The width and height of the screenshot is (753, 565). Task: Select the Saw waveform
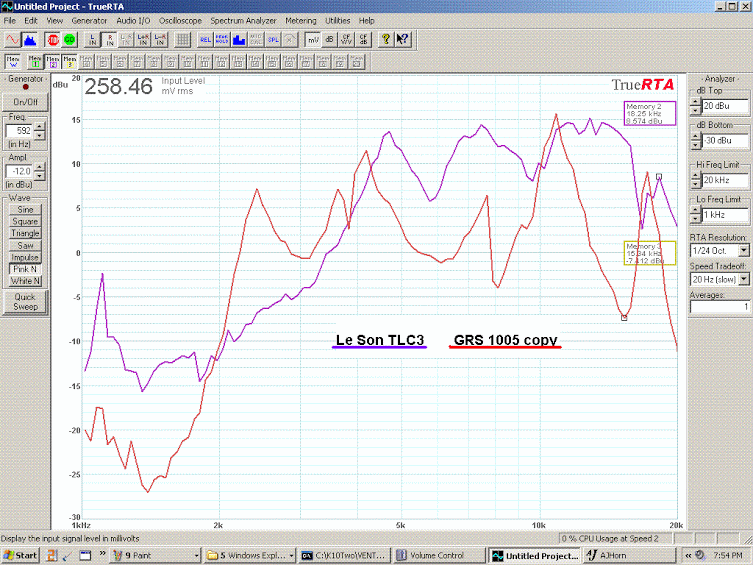click(x=25, y=245)
